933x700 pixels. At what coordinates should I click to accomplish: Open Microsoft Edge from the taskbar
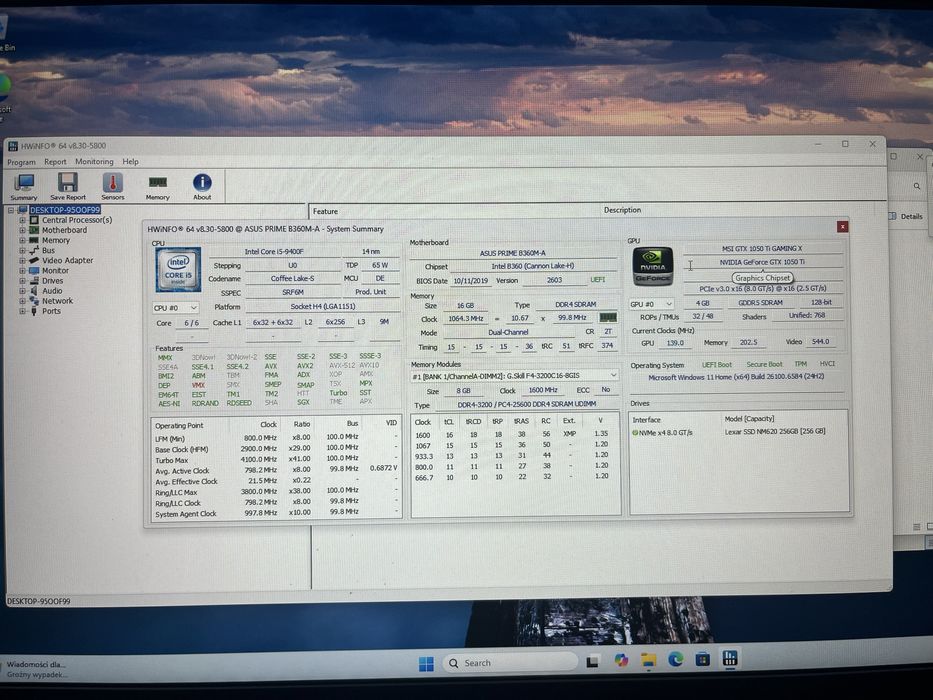pos(675,659)
